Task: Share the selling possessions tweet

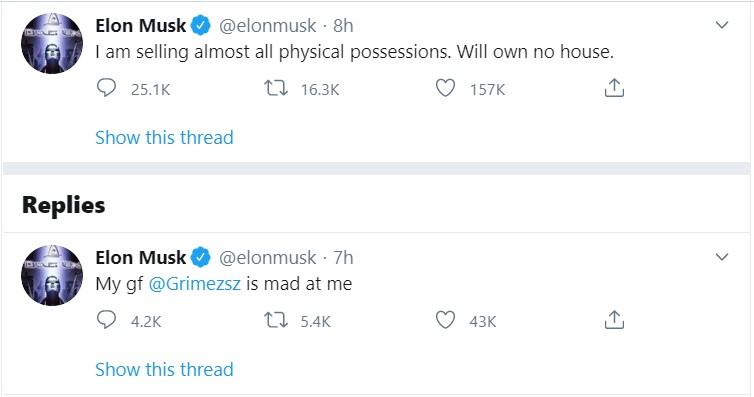Action: [614, 88]
